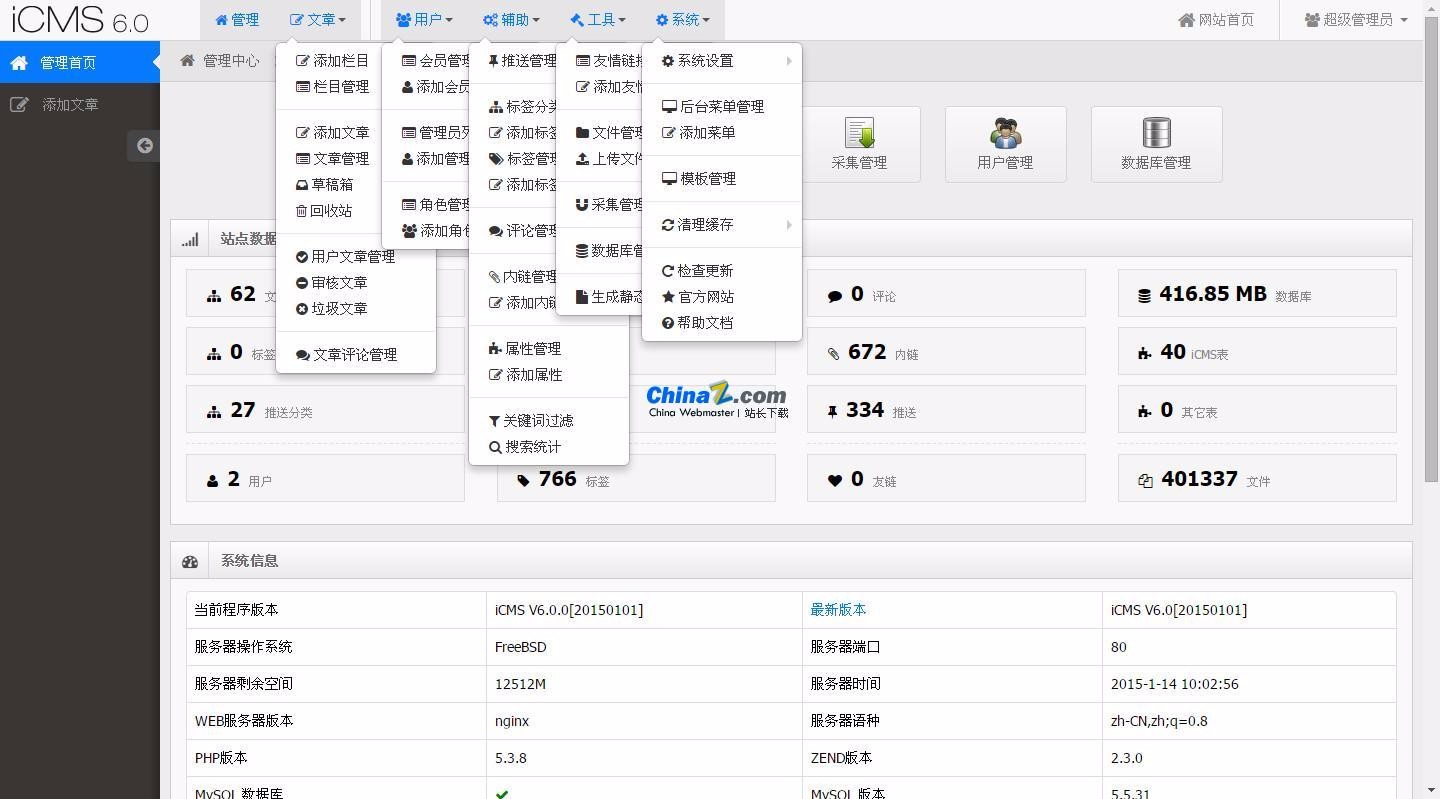1440x799 pixels.
Task: Open the 最新版本 link
Action: tap(838, 610)
